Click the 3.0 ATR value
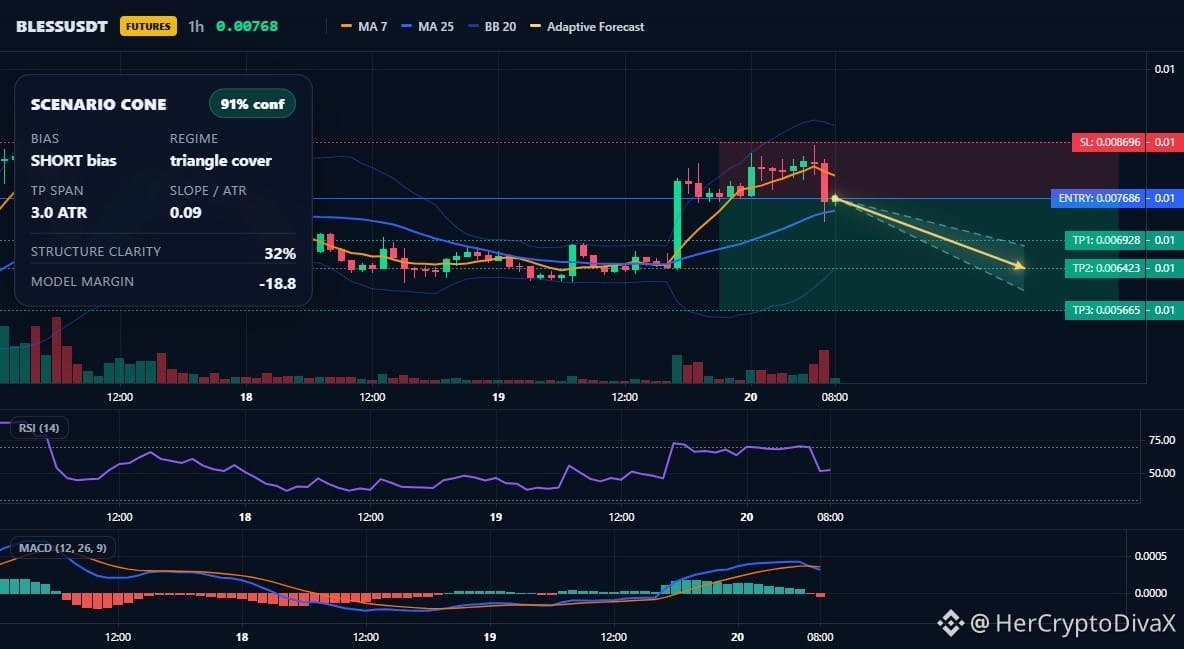The image size is (1184, 649). pyautogui.click(x=59, y=212)
